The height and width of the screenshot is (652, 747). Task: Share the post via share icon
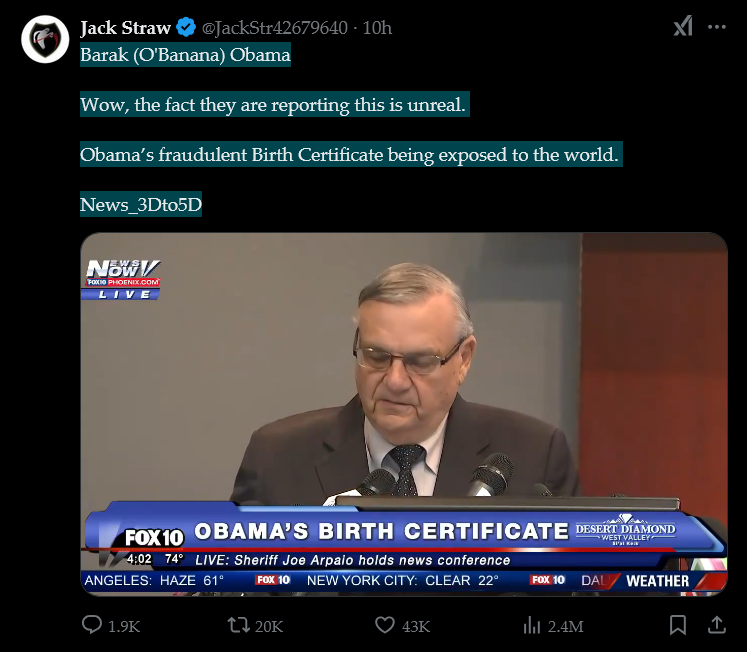click(x=716, y=625)
